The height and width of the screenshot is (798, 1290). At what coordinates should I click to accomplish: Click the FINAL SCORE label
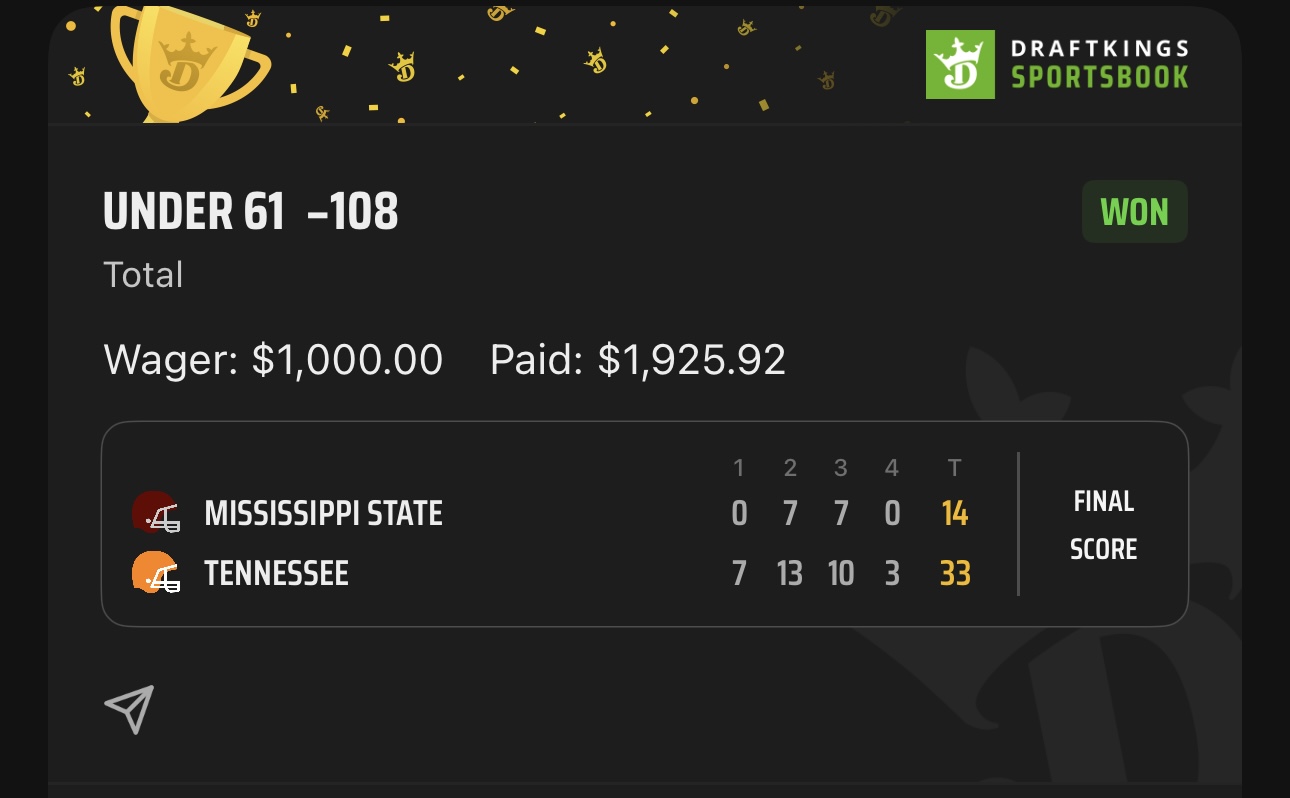1103,525
